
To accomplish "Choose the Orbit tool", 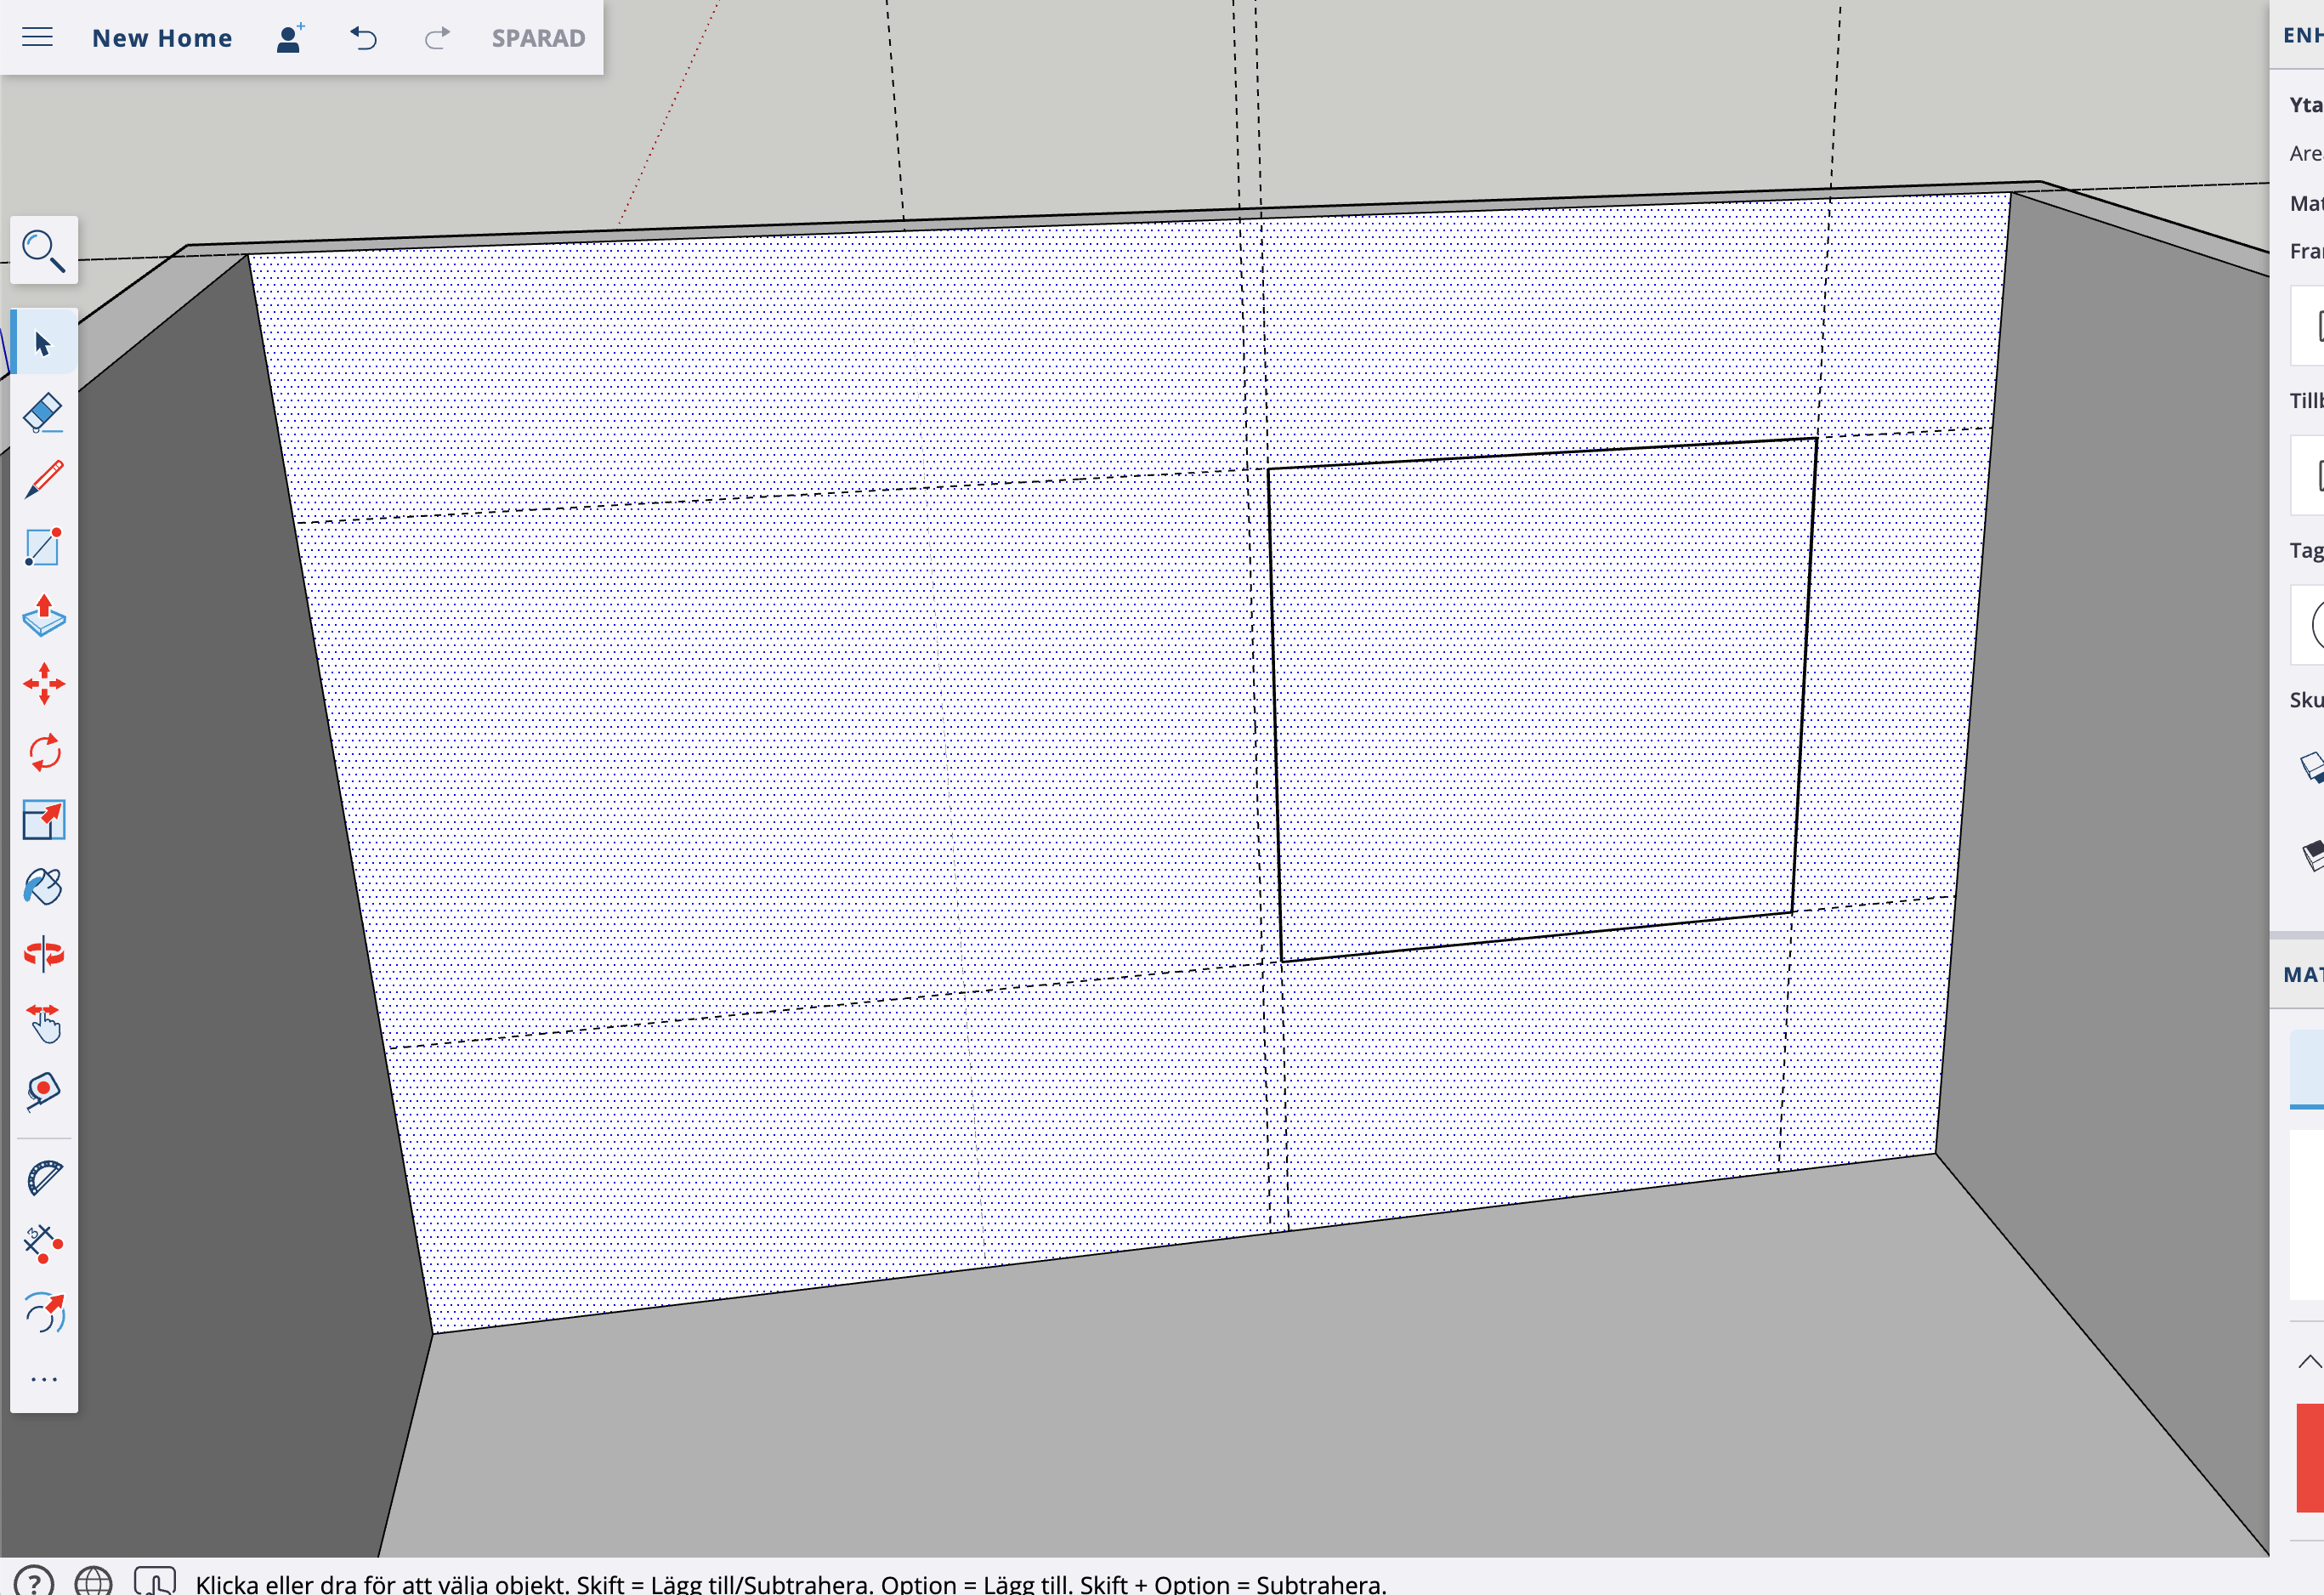I will (x=43, y=954).
